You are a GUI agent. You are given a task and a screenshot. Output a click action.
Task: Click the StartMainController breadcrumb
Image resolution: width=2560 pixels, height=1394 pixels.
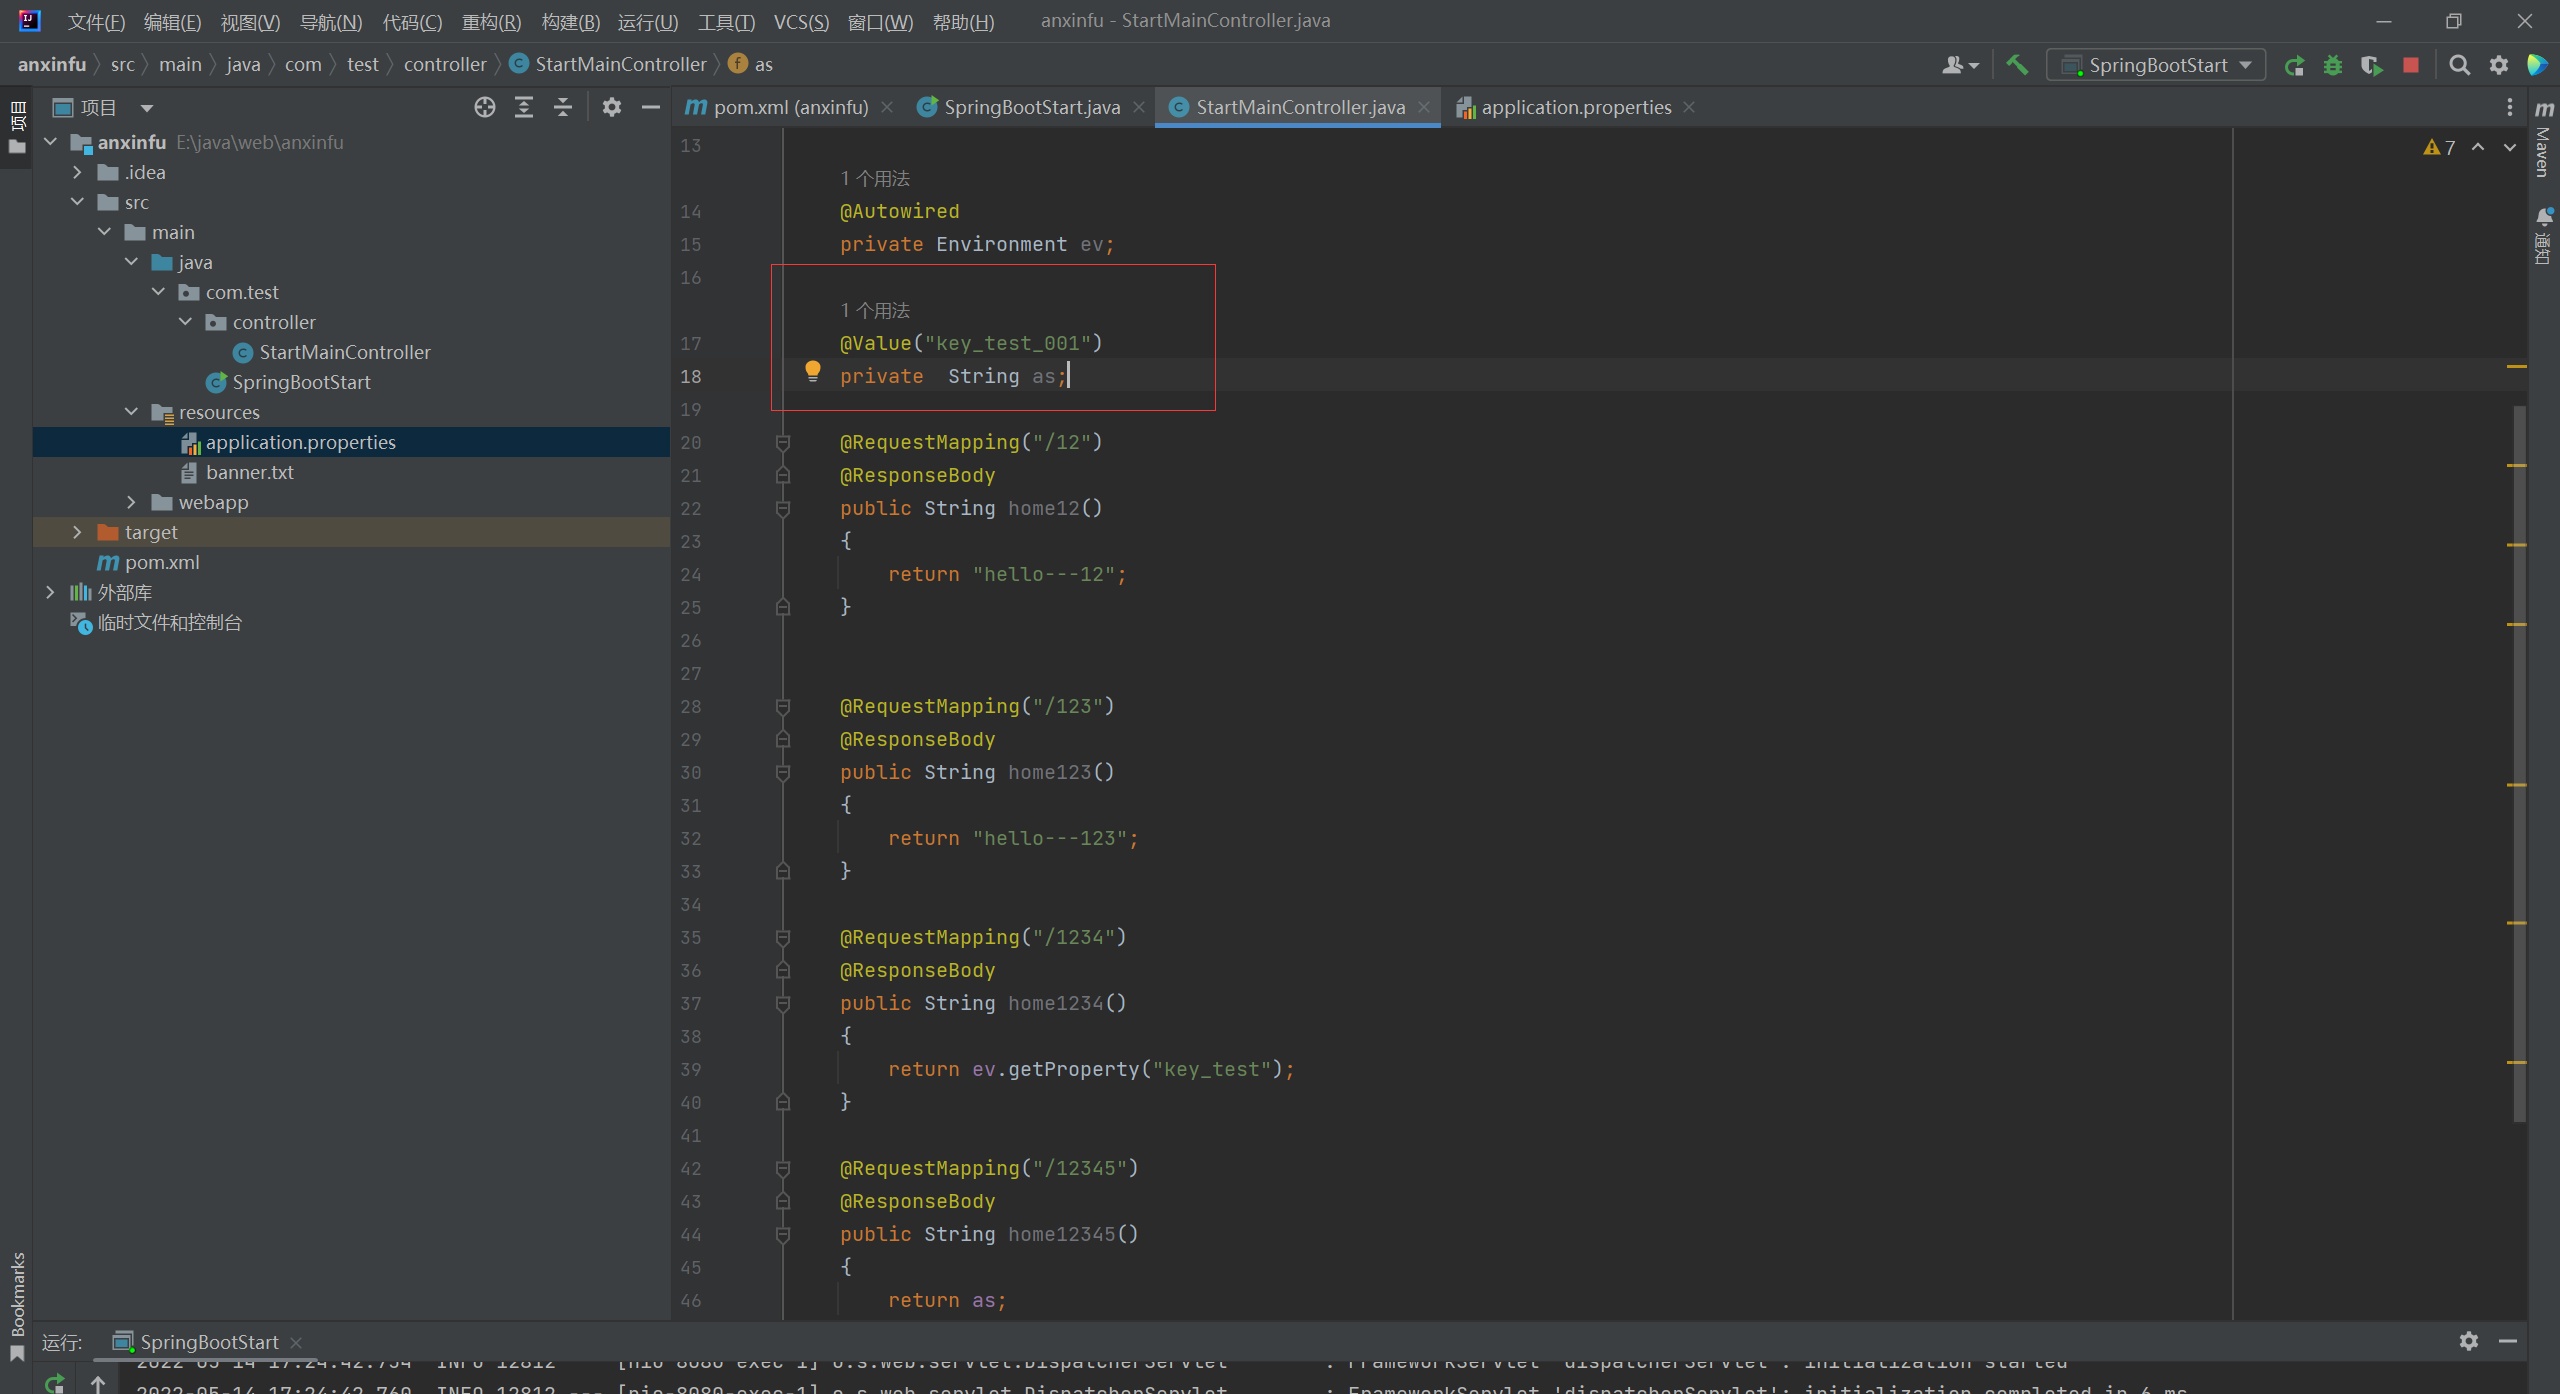pos(619,64)
